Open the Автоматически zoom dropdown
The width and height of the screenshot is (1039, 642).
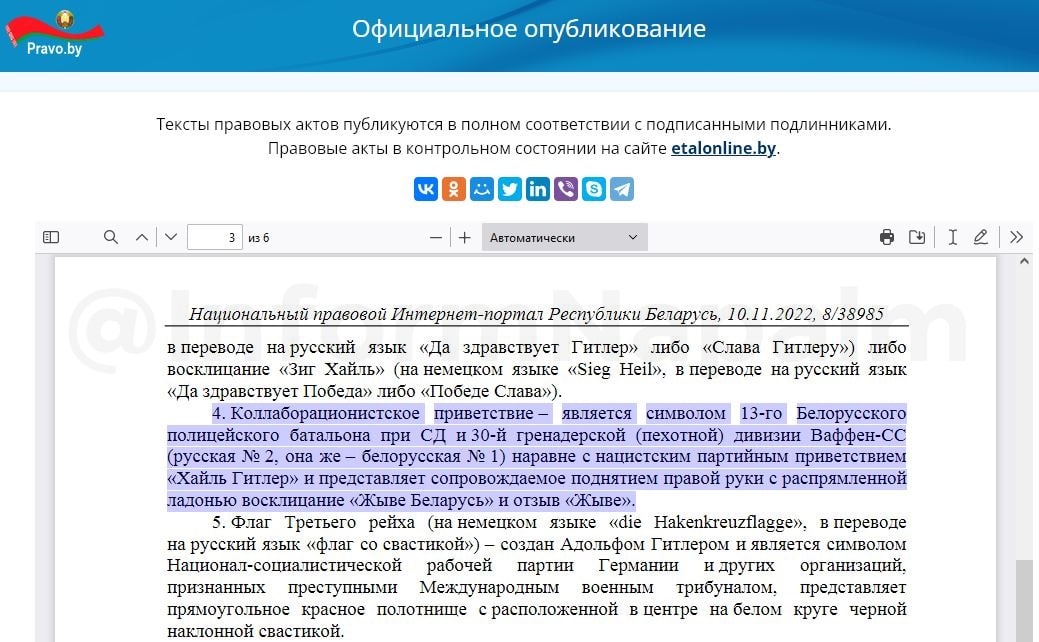[564, 237]
